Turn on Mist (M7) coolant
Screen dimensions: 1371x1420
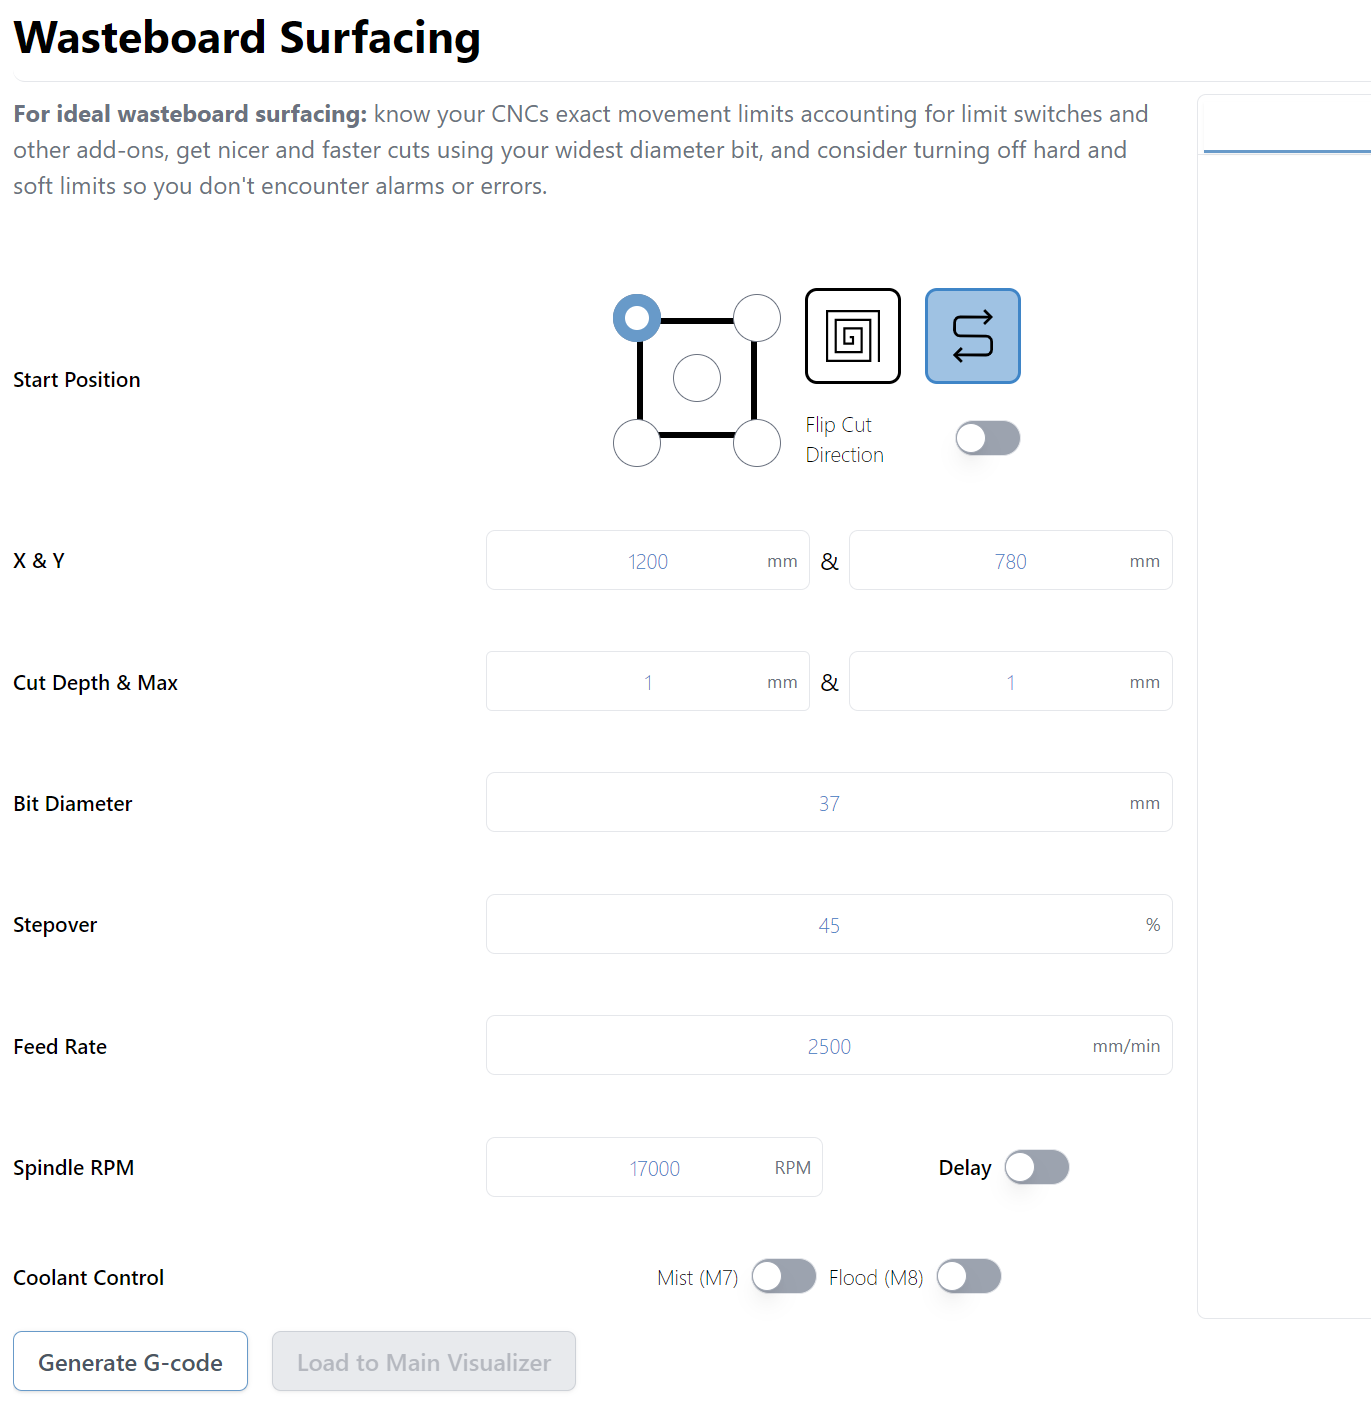coord(783,1276)
